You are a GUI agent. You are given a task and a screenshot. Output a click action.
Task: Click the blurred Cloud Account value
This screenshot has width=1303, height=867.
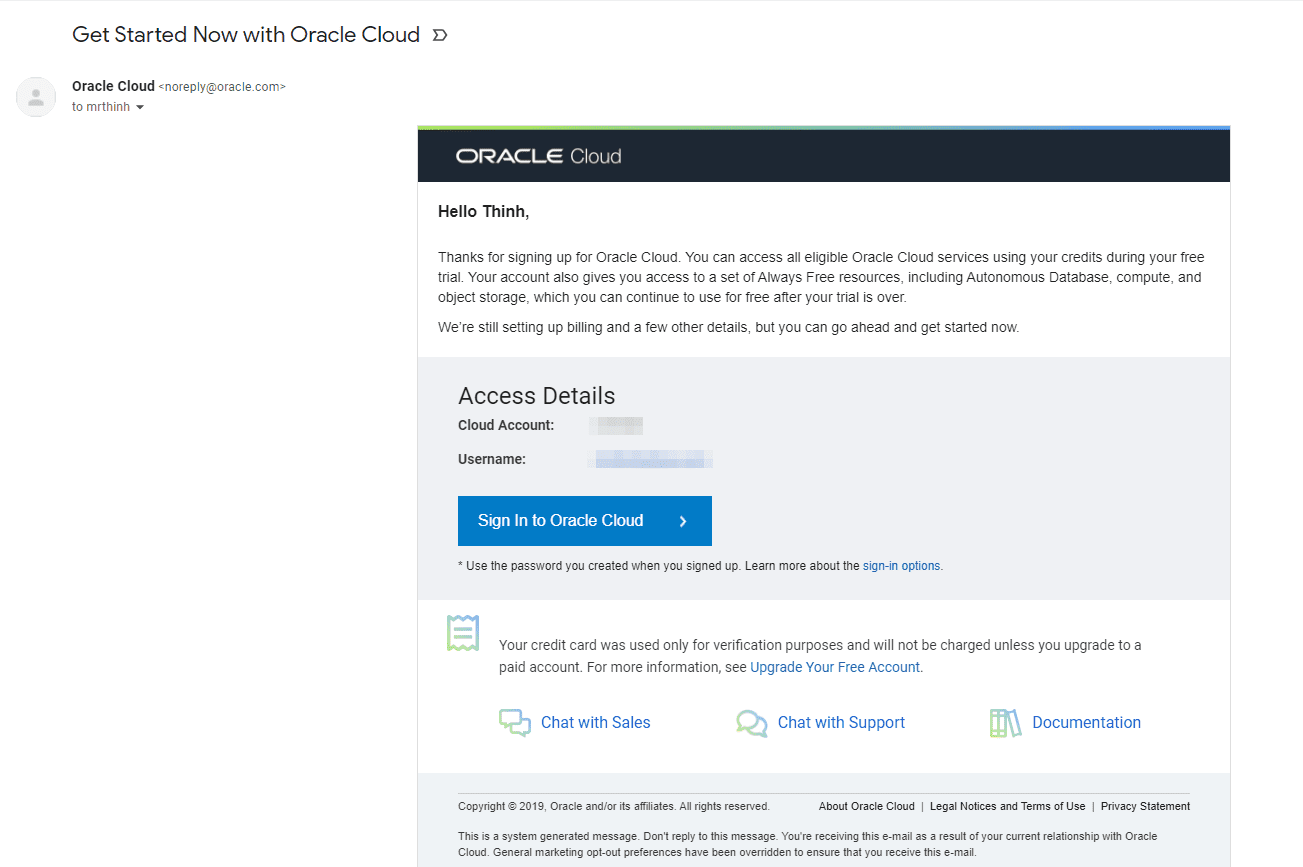coord(616,426)
